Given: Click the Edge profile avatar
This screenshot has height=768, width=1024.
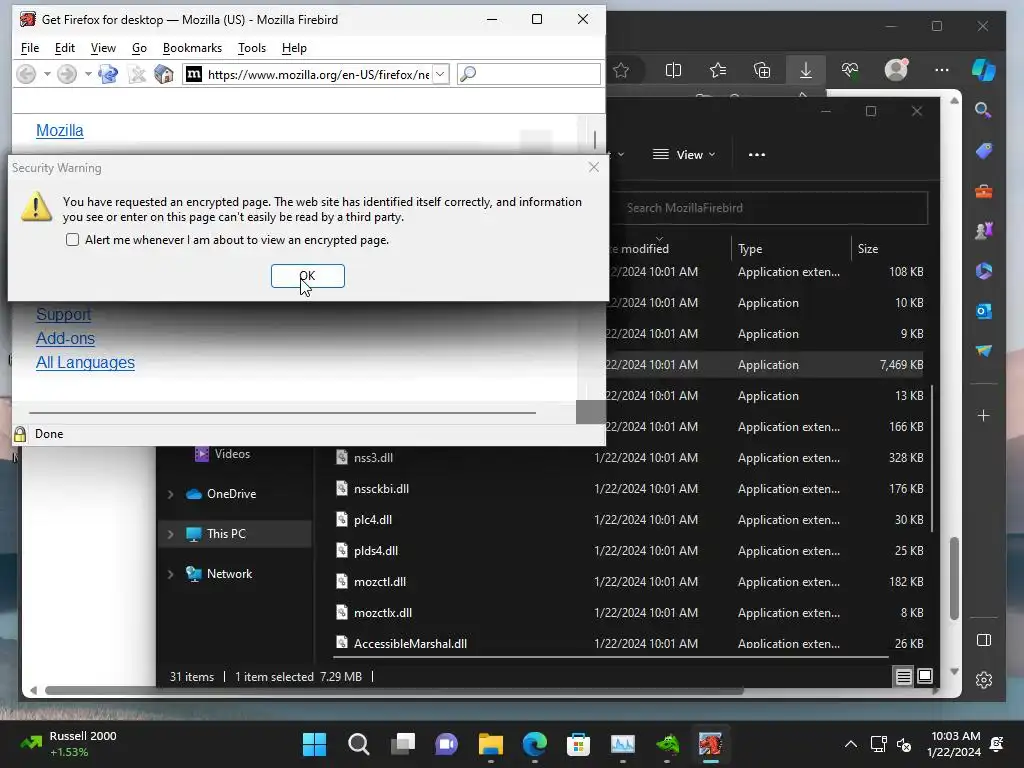Looking at the screenshot, I should (896, 70).
